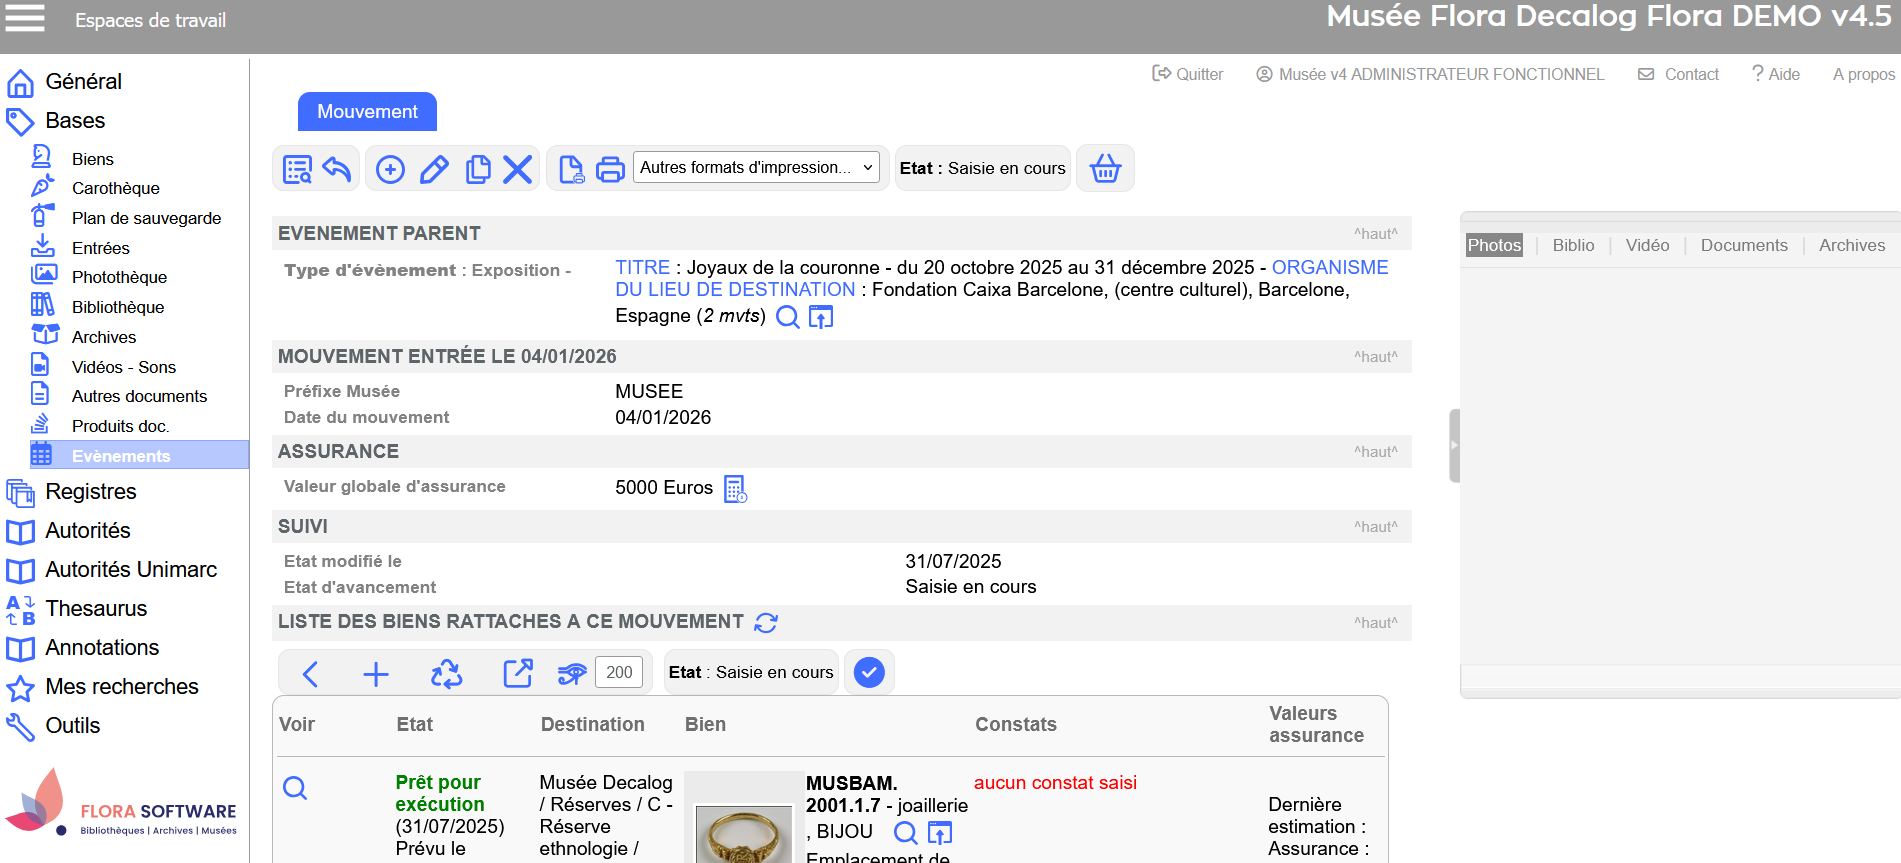The height and width of the screenshot is (863, 1901).
Task: Click the pencil edit icon
Action: coord(434,169)
